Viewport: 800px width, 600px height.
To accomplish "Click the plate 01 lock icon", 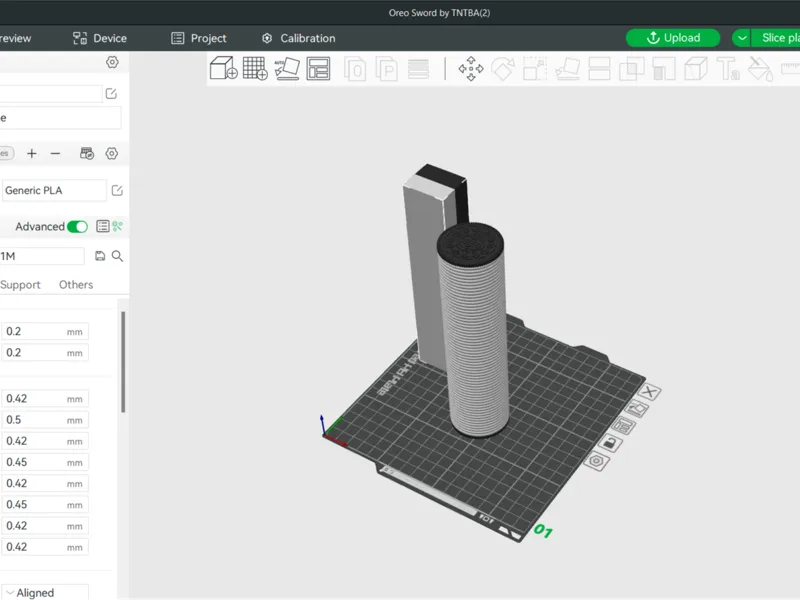I will click(x=610, y=443).
